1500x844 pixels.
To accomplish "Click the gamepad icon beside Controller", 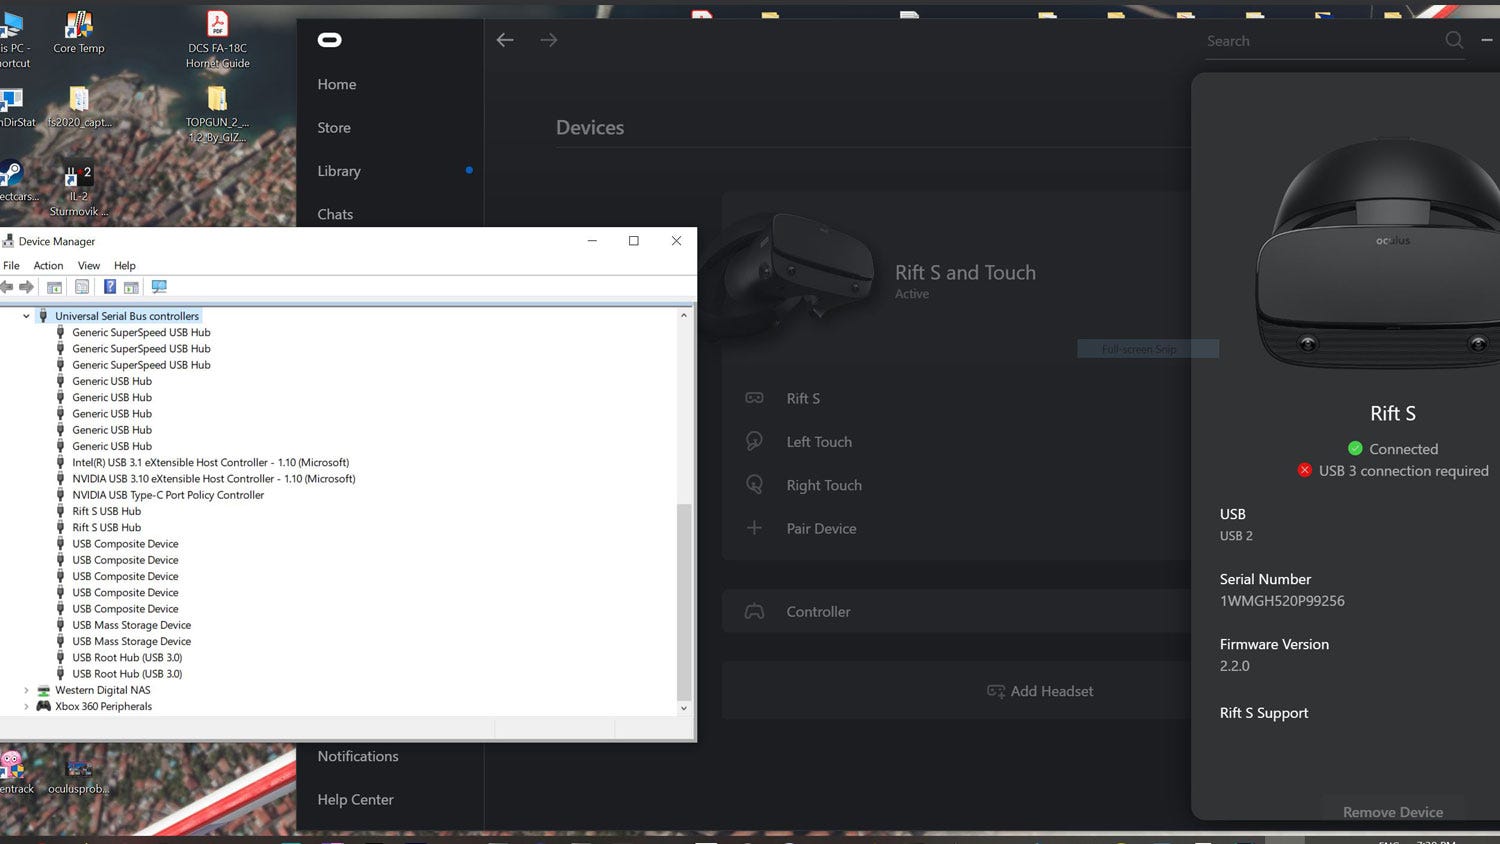I will click(x=754, y=611).
